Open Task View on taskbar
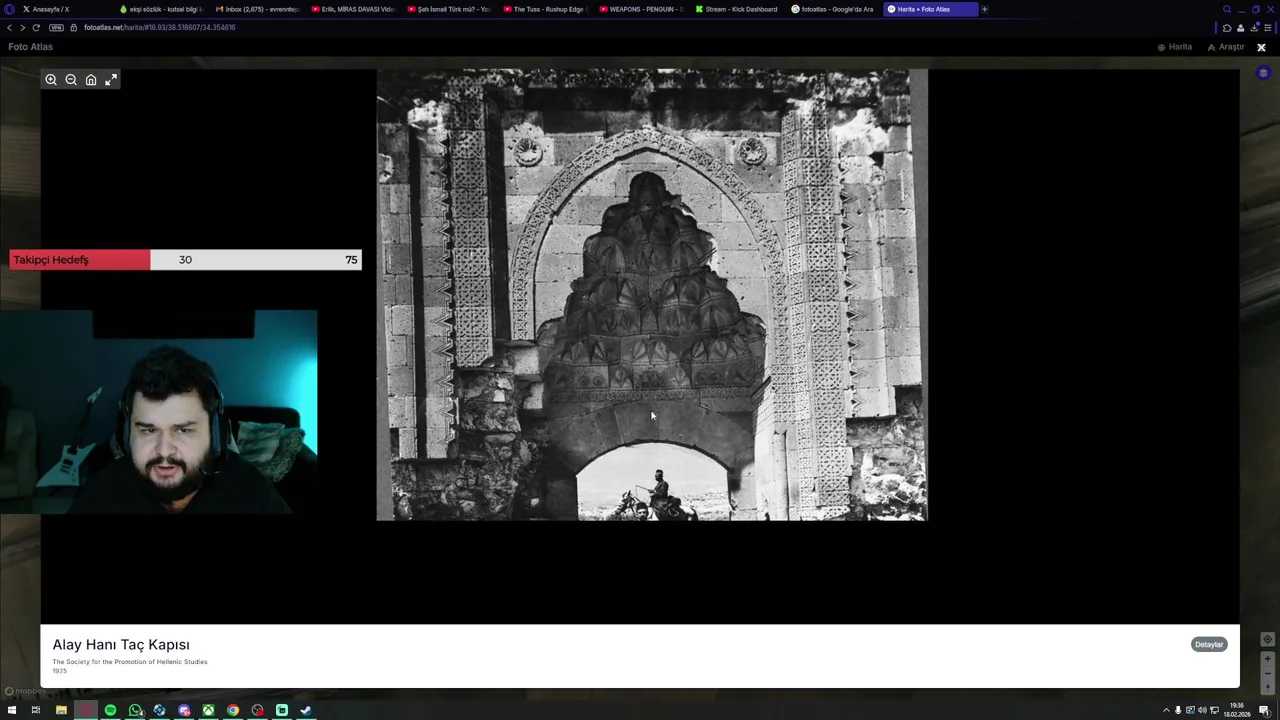Image resolution: width=1280 pixels, height=720 pixels. point(35,710)
